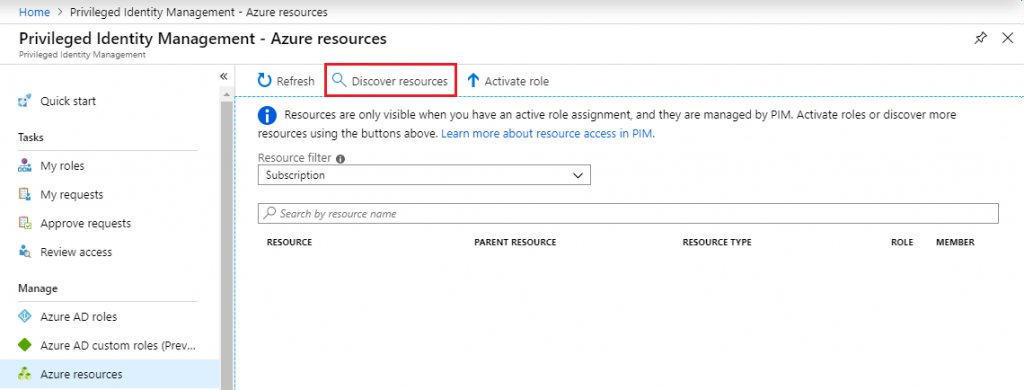Image resolution: width=1024 pixels, height=390 pixels.
Task: Click the sidebar scrollbar up arrow
Action: (x=227, y=95)
